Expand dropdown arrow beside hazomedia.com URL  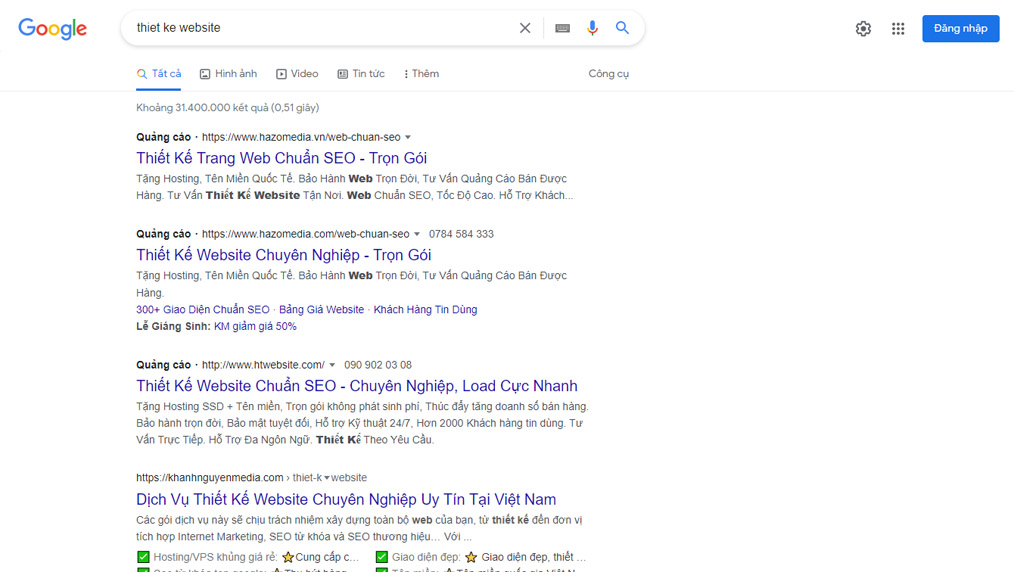click(417, 234)
